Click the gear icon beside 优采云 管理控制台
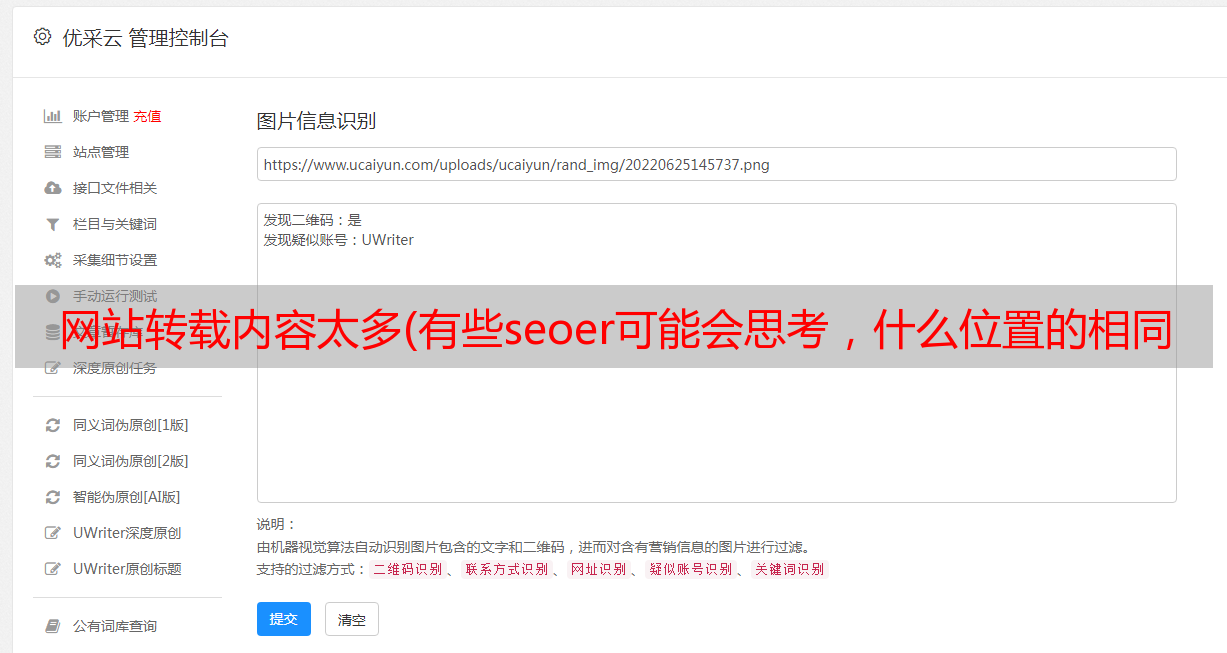 tap(42, 37)
